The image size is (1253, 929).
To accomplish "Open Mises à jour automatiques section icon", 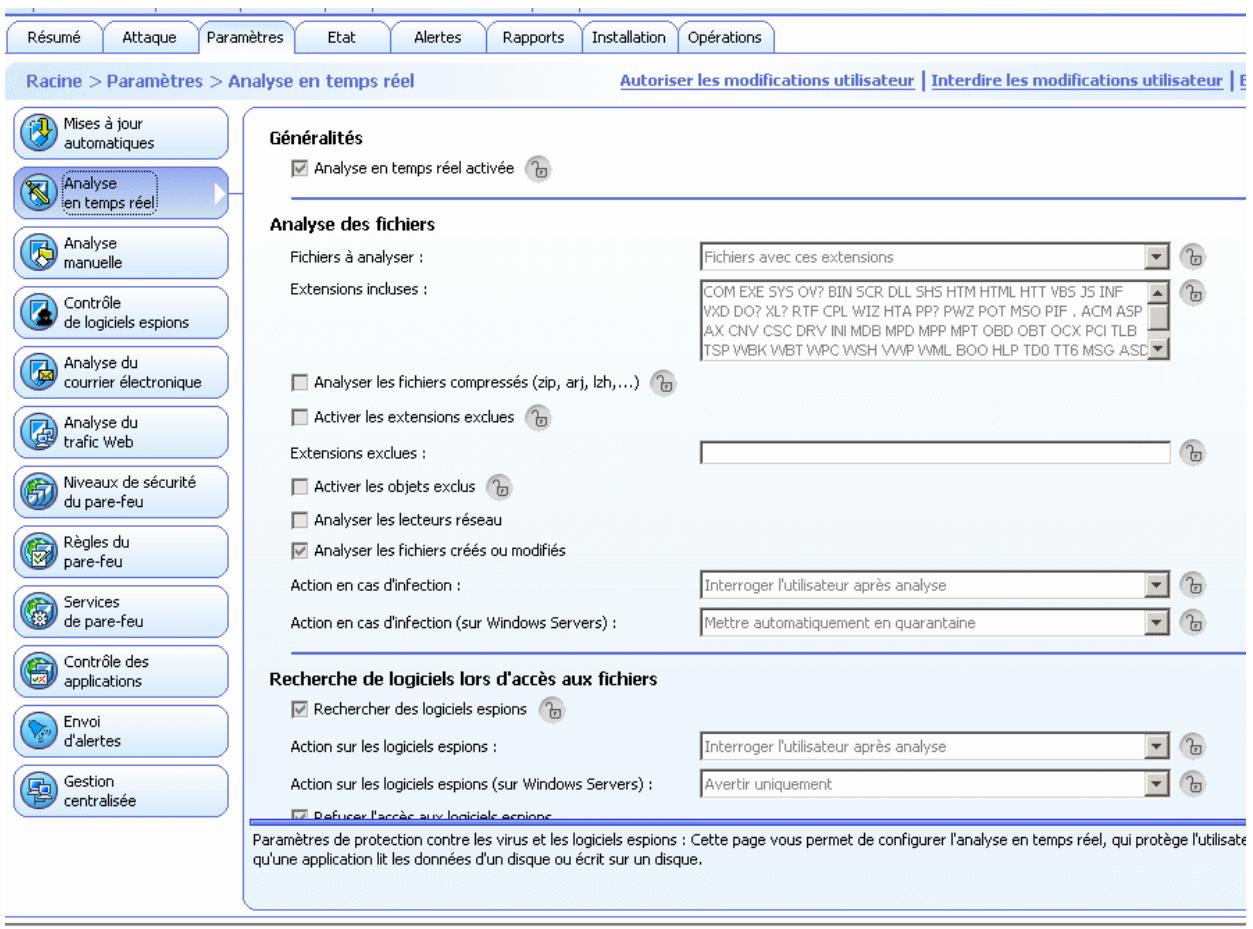I will tap(39, 135).
